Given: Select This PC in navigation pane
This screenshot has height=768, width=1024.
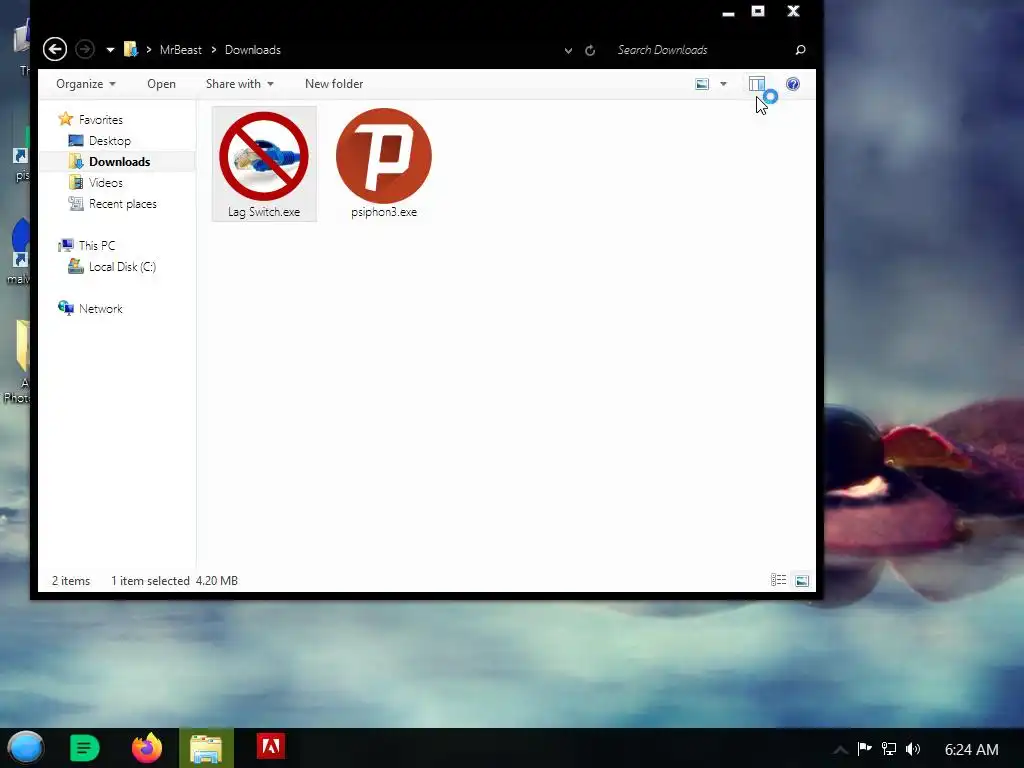Looking at the screenshot, I should (97, 246).
